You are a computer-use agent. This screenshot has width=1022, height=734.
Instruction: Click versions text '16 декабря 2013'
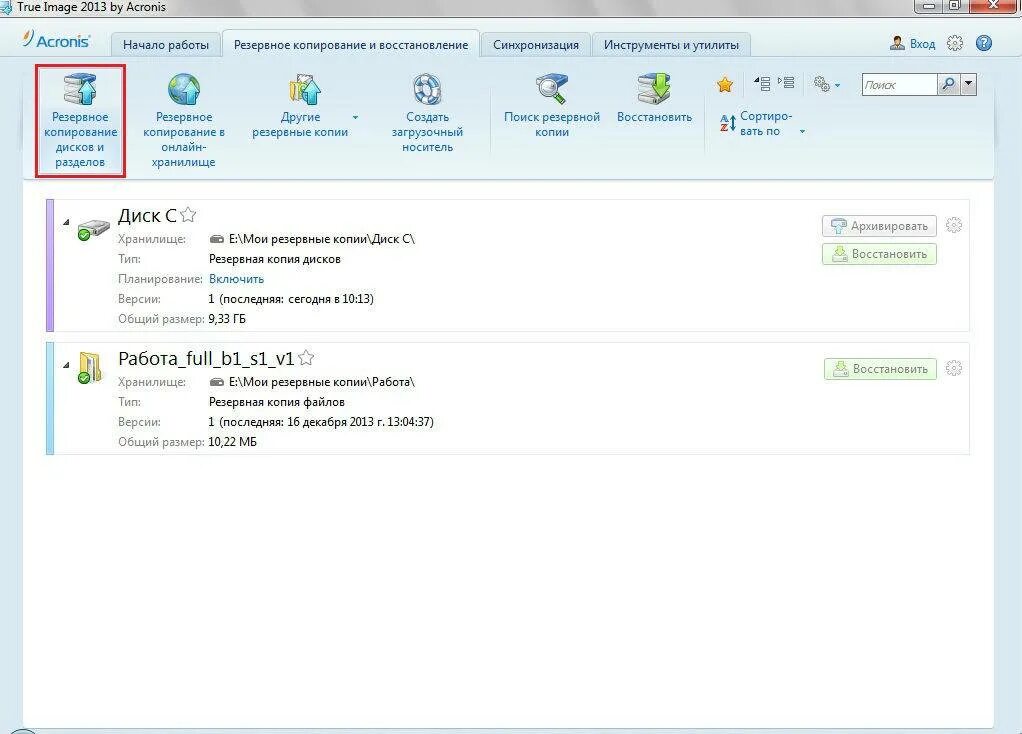[330, 422]
